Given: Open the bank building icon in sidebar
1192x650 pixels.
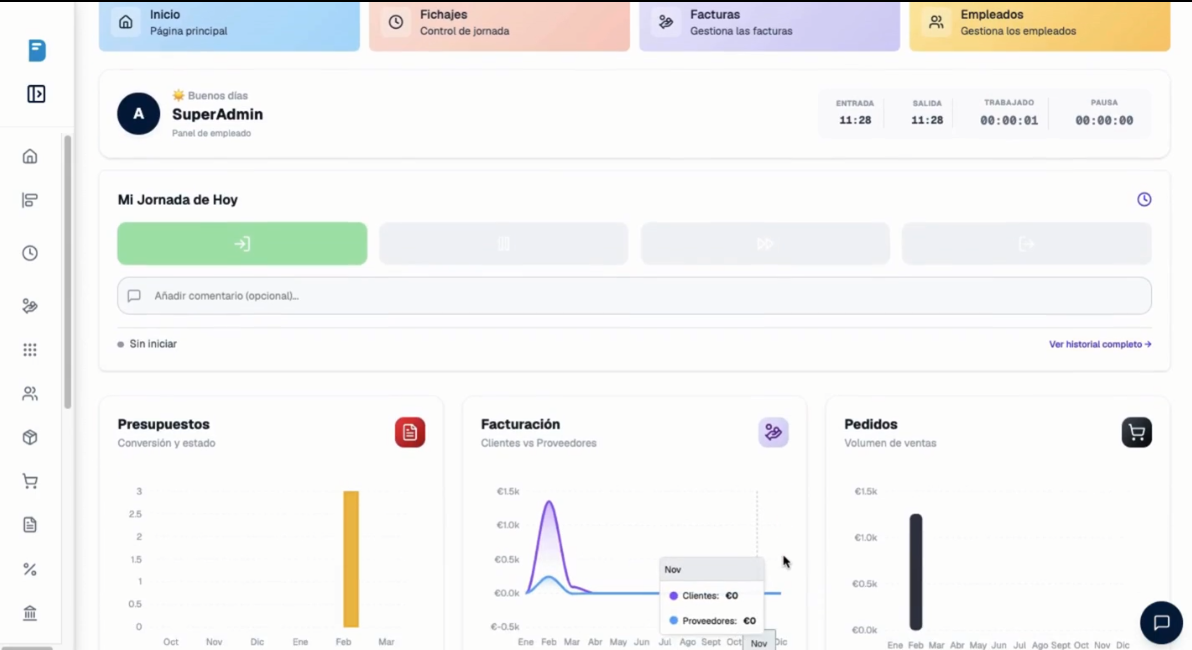Looking at the screenshot, I should pyautogui.click(x=30, y=613).
